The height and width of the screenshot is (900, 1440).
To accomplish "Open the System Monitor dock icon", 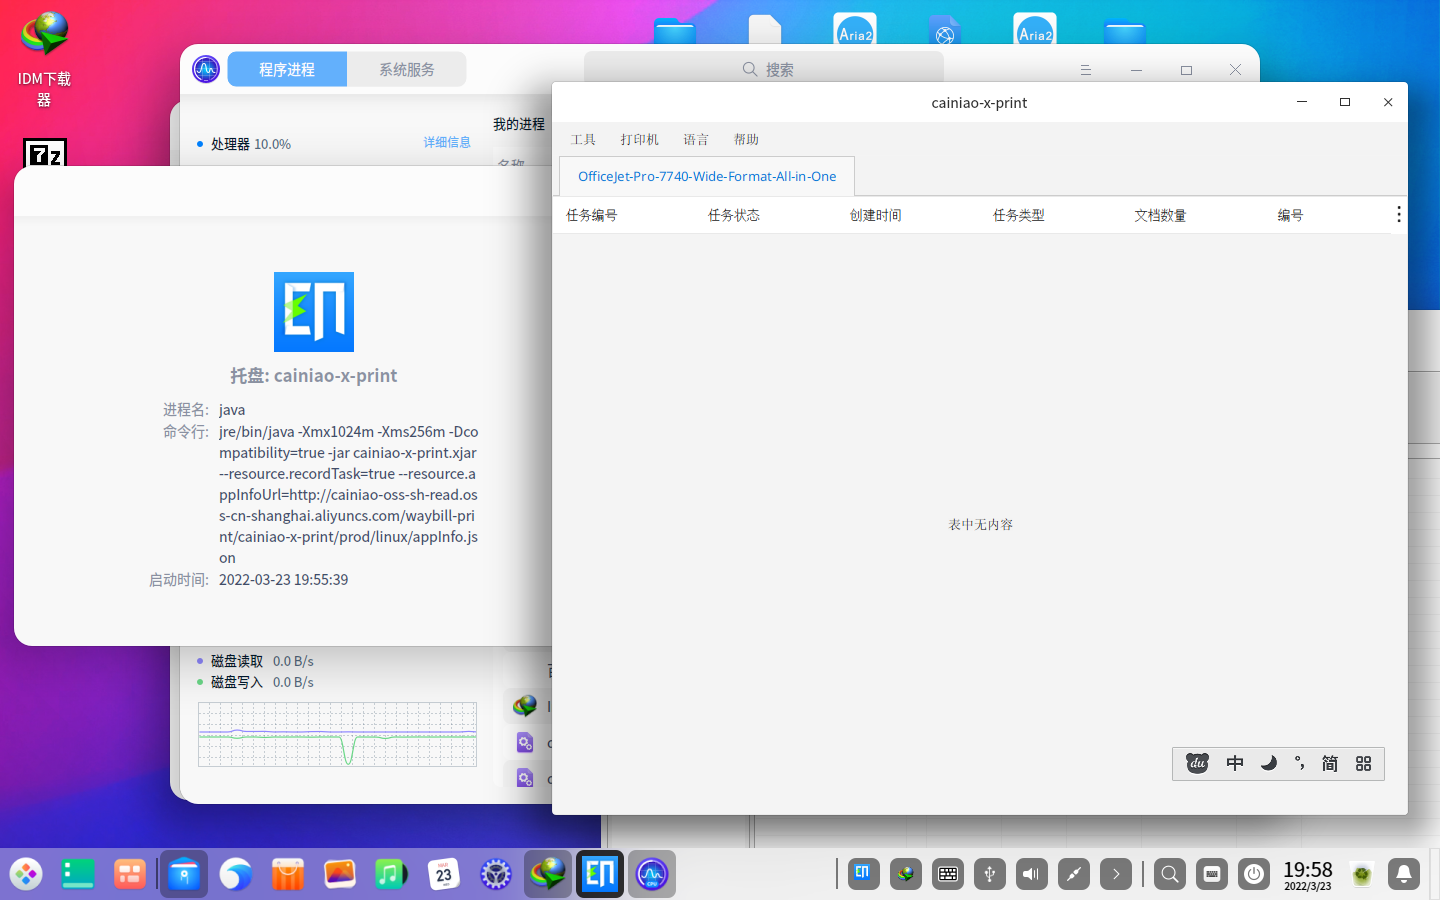I will pyautogui.click(x=652, y=874).
